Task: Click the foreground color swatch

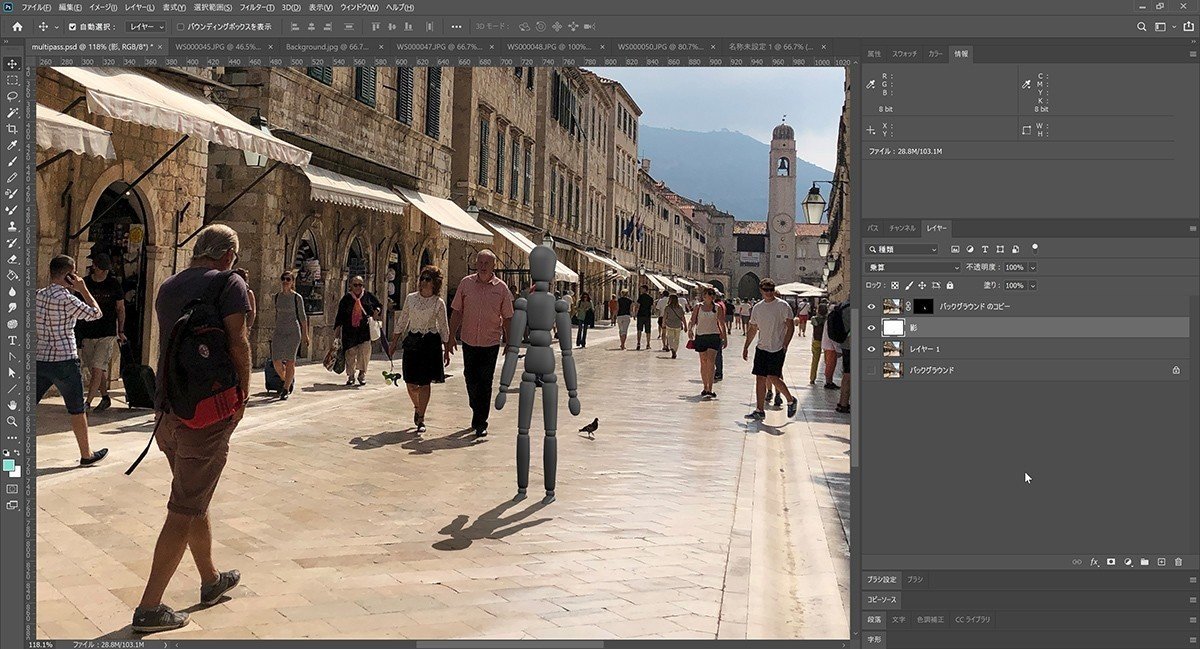Action: 9,466
